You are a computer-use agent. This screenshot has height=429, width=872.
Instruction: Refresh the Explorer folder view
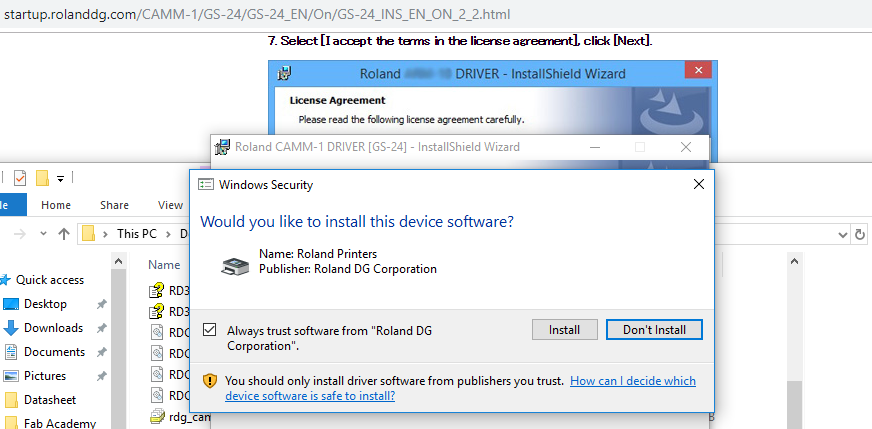coord(860,235)
